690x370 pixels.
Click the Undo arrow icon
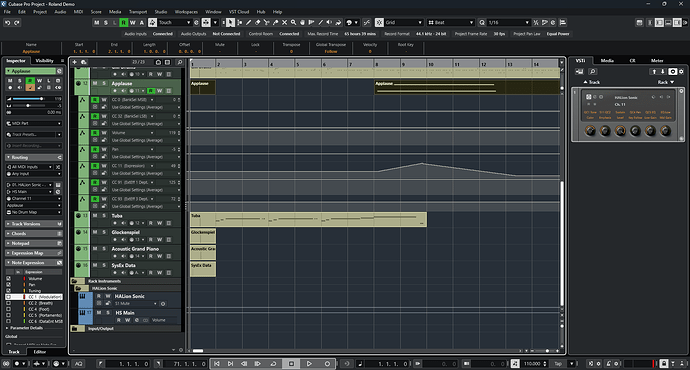point(7,22)
